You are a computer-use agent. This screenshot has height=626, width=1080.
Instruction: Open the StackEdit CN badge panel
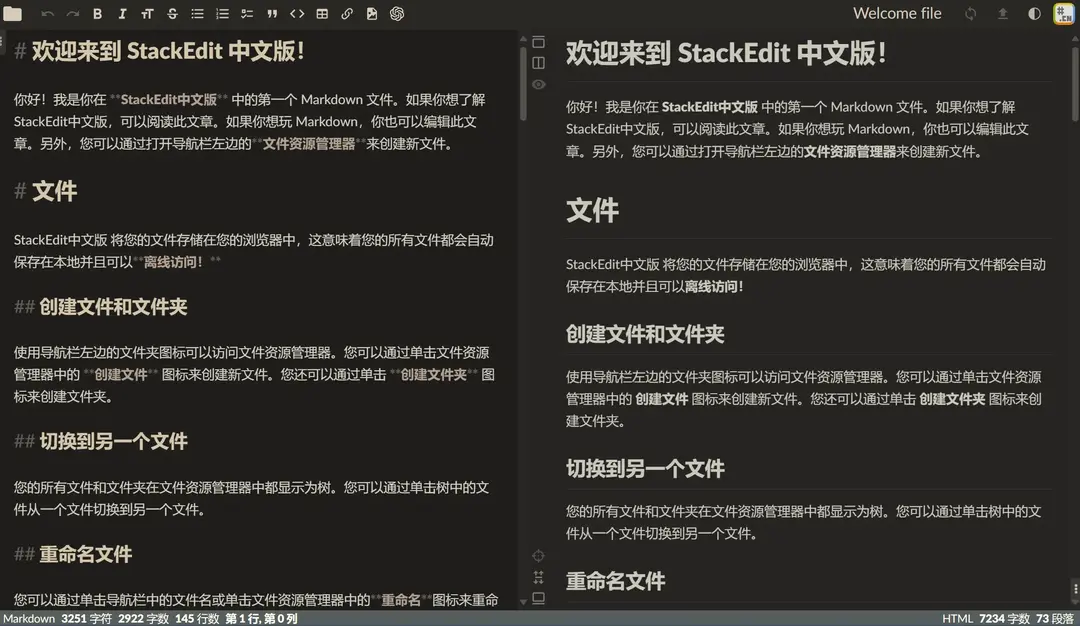click(x=1062, y=13)
